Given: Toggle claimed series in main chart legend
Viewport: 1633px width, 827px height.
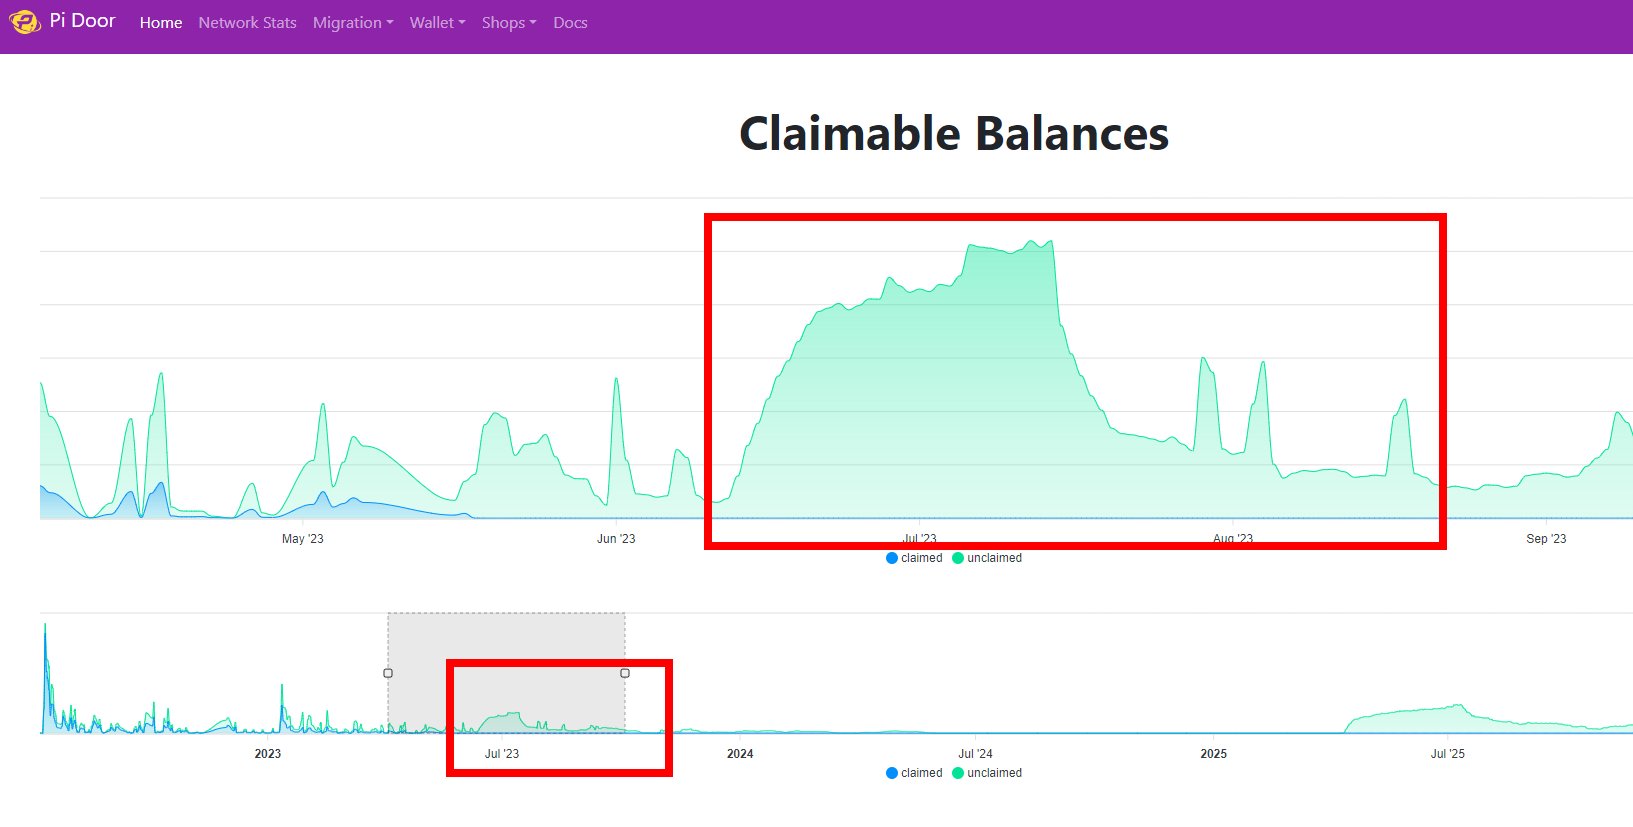Looking at the screenshot, I should (921, 558).
